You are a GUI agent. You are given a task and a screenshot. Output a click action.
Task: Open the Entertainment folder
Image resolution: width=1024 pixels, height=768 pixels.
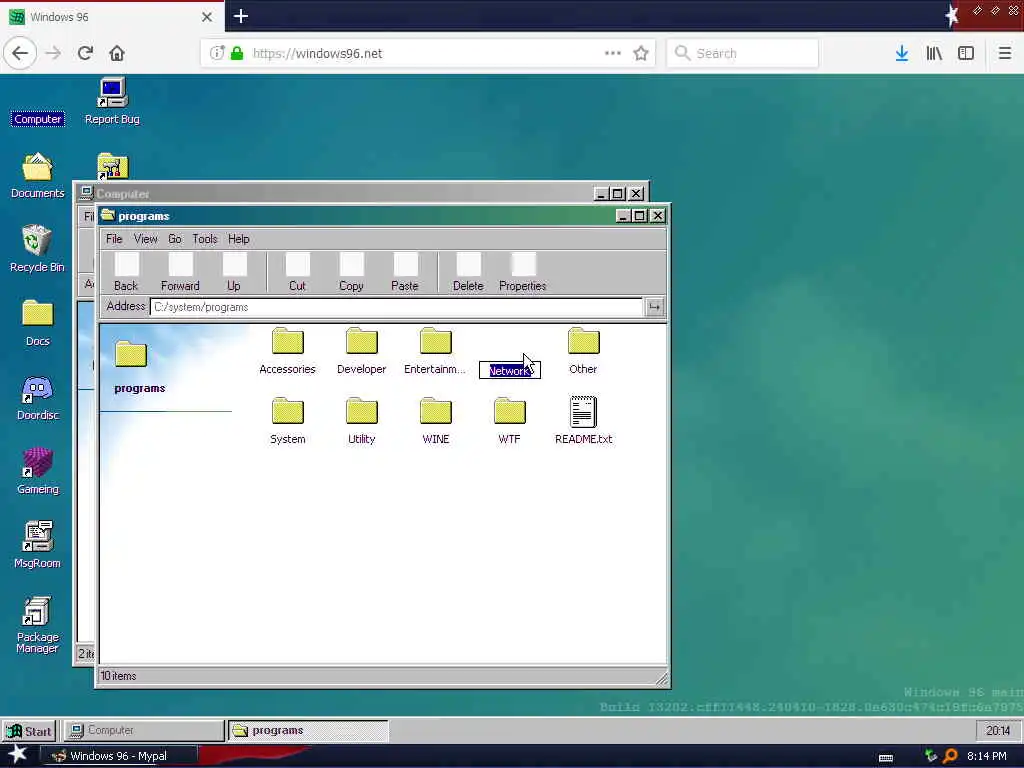point(435,351)
